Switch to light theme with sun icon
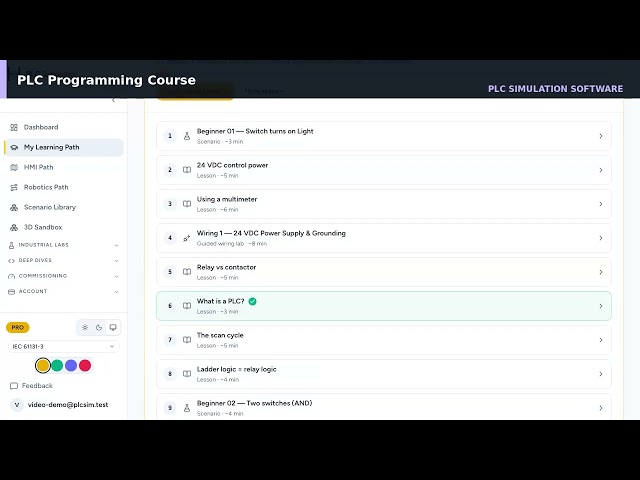The width and height of the screenshot is (640, 480). 85,327
